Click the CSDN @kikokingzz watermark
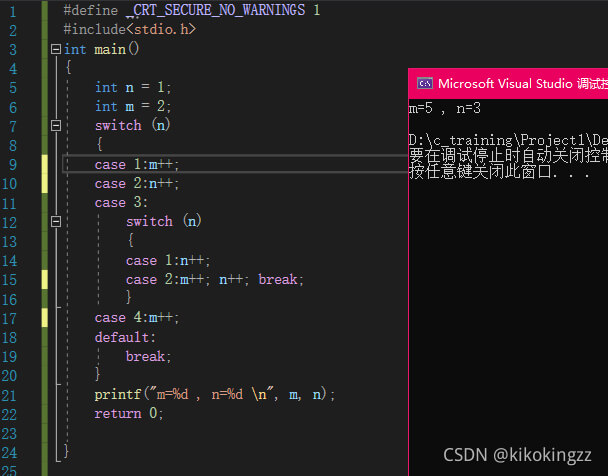 click(517, 454)
